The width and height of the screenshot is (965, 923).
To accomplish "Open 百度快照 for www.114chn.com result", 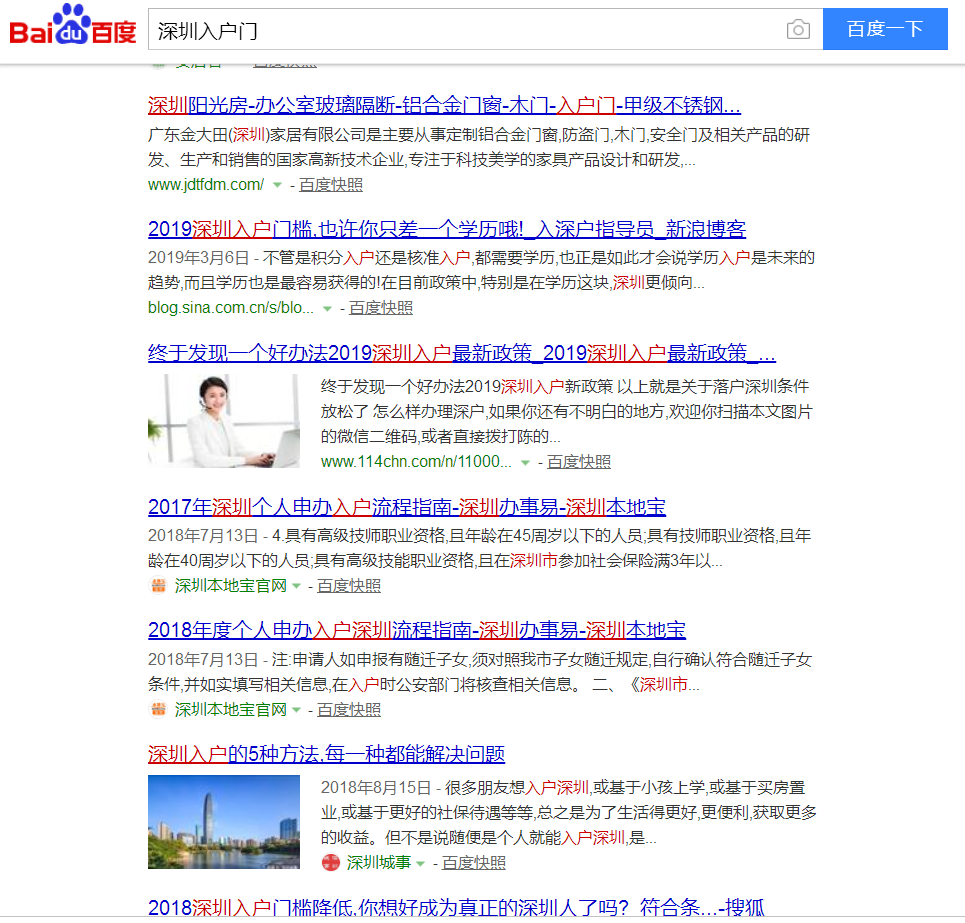I will [x=579, y=462].
